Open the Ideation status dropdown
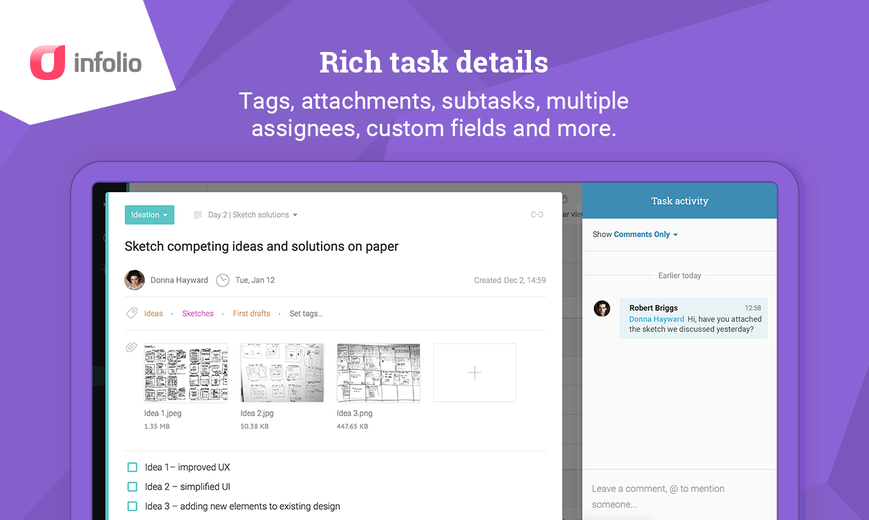Screen dimensions: 869x520 [149, 215]
